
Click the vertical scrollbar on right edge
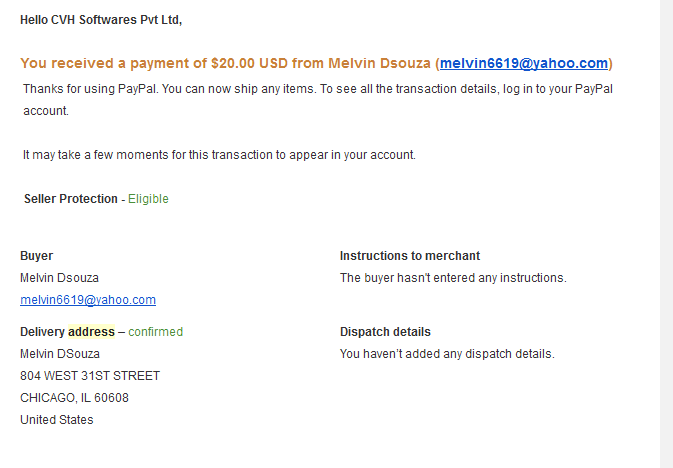[x=666, y=234]
